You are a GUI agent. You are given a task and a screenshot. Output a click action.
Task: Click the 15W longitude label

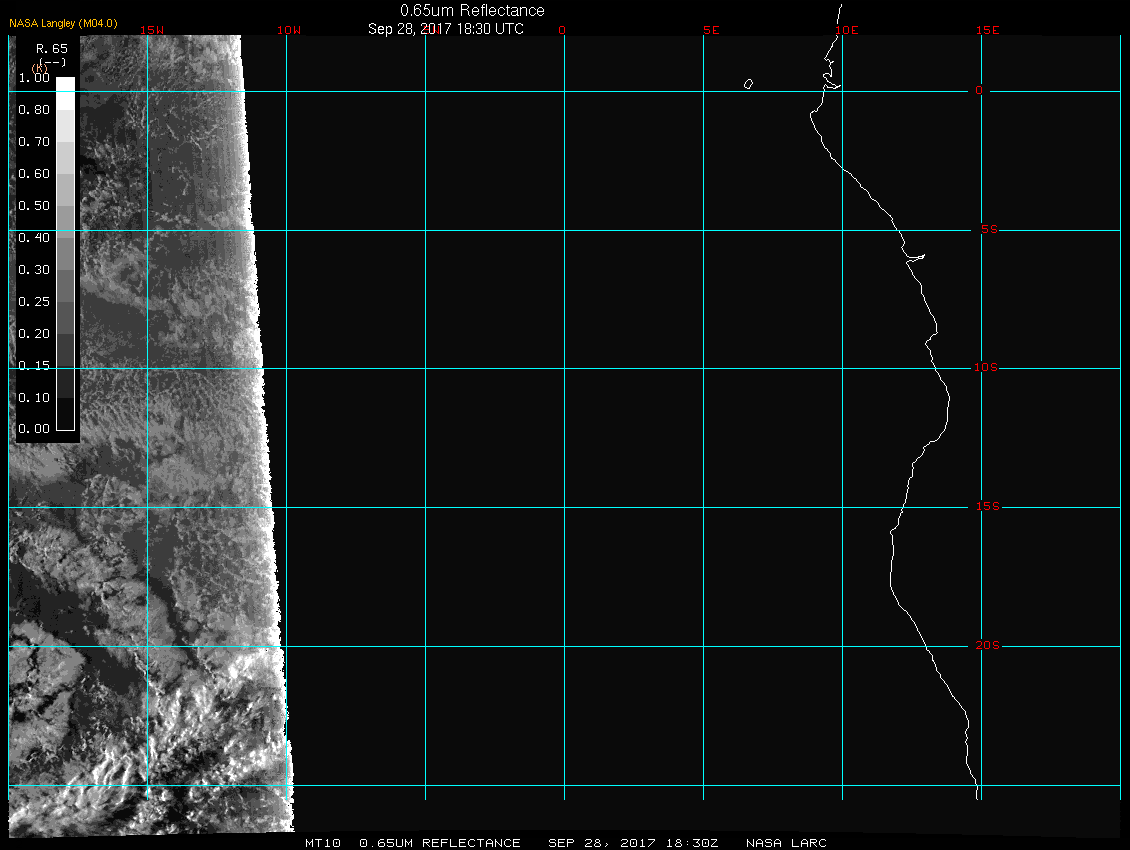click(152, 30)
